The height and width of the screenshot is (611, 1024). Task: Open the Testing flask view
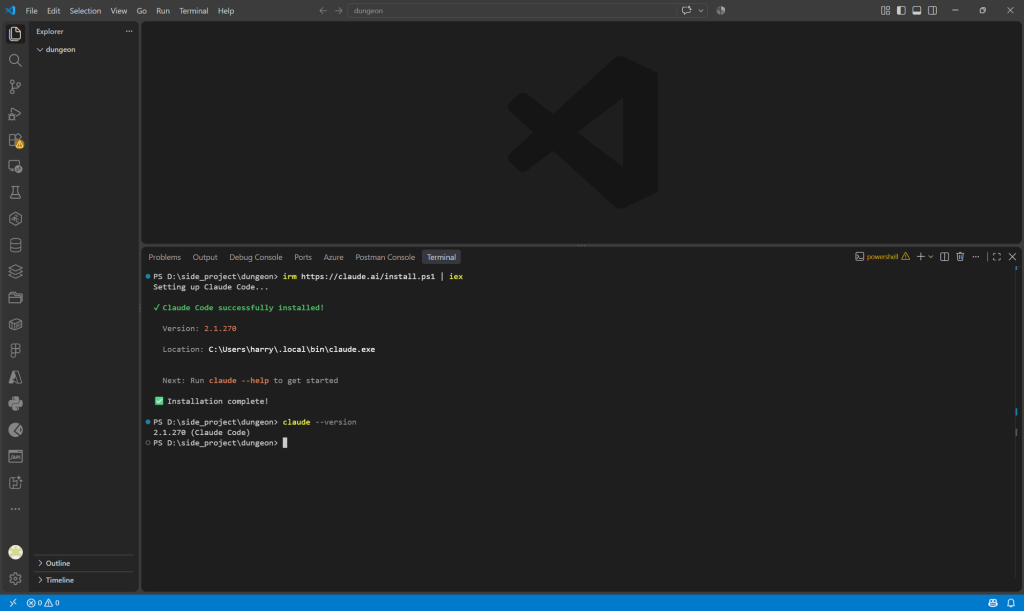[15, 193]
